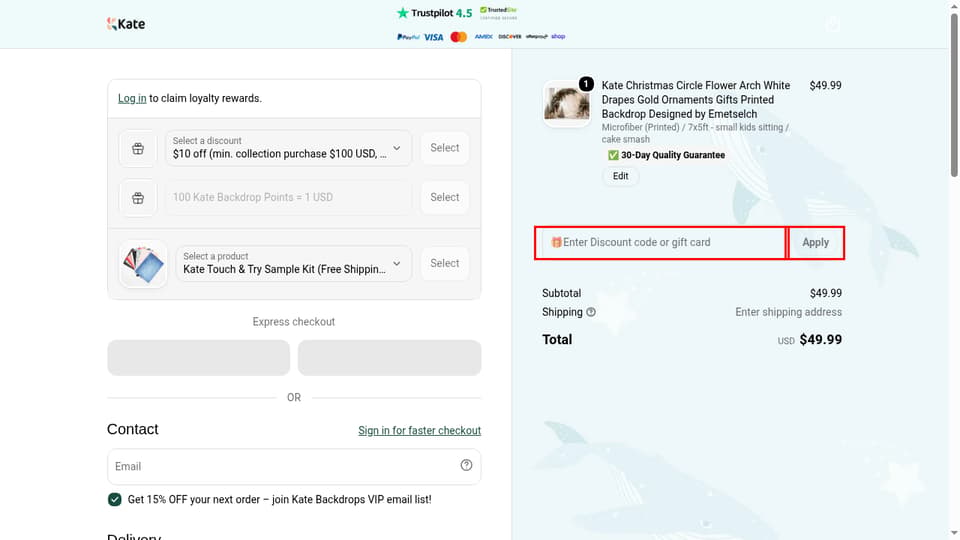Open the Kate logo homepage
This screenshot has height=540, width=960.
[x=126, y=24]
